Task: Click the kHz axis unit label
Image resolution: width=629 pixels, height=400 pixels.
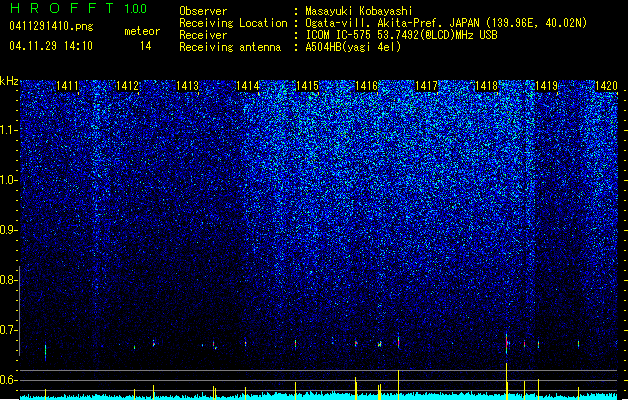Action: (x=9, y=81)
